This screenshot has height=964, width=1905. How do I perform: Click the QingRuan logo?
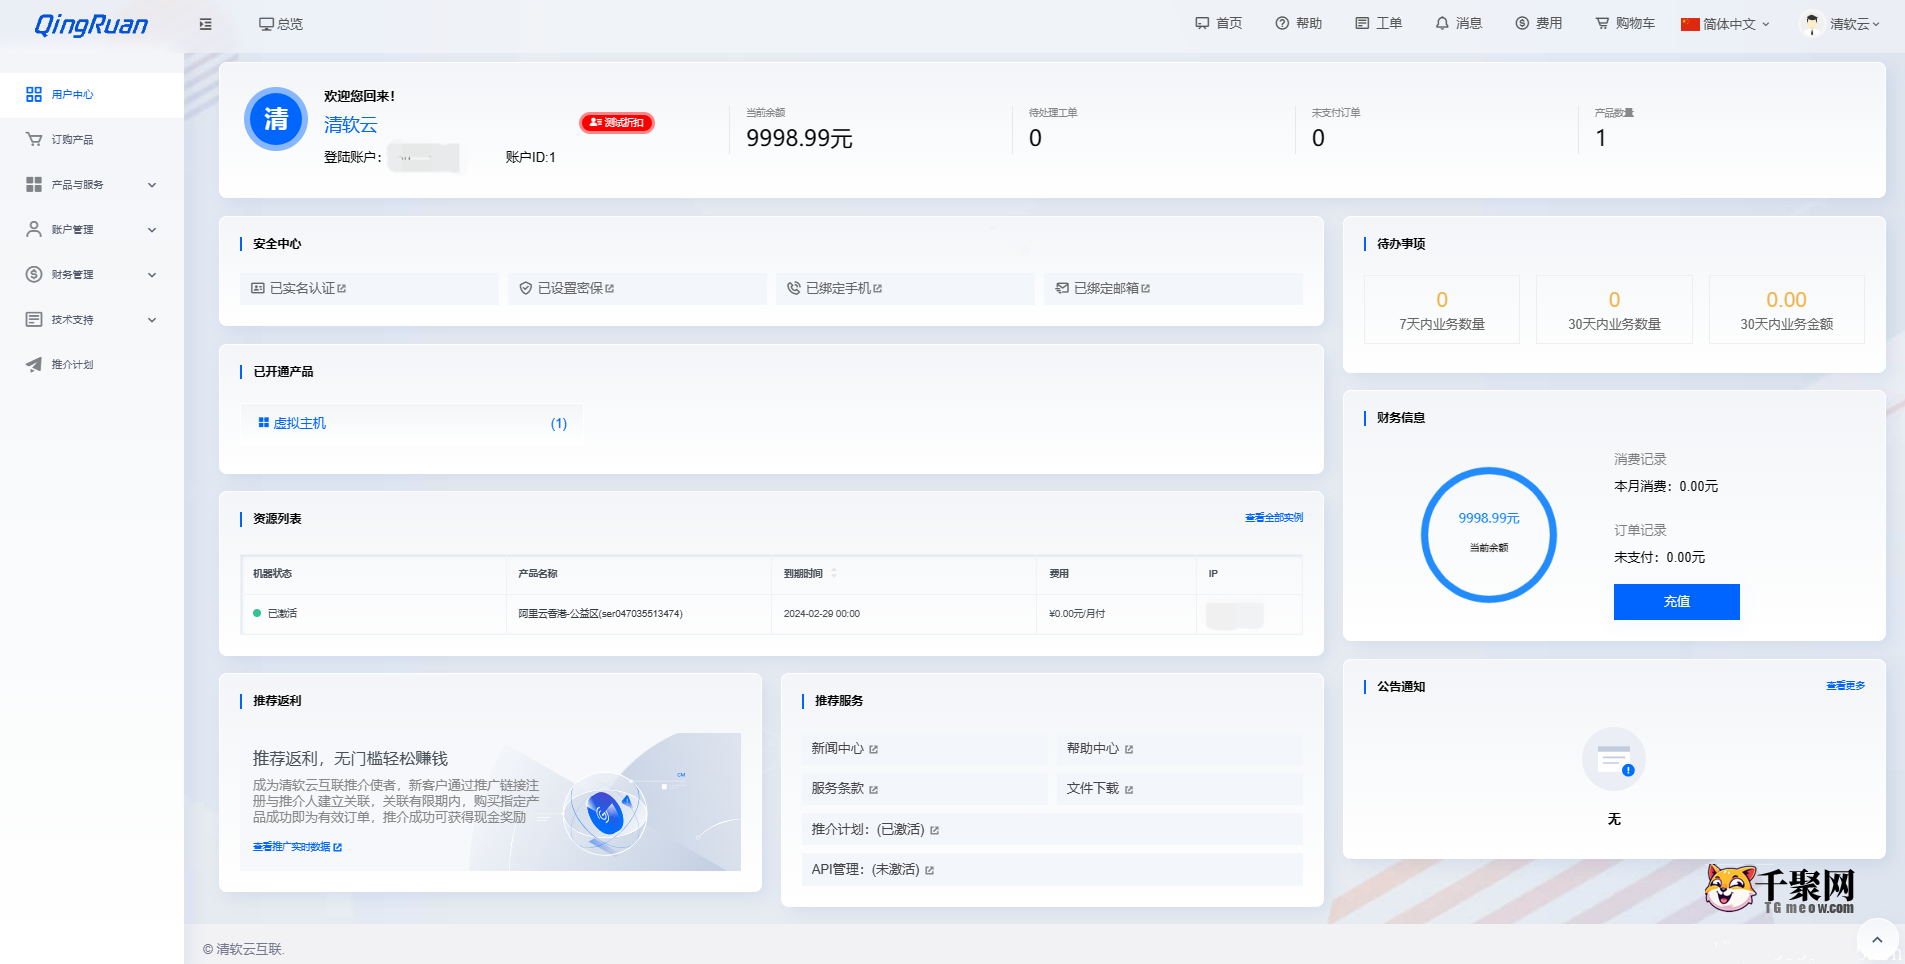tap(91, 25)
